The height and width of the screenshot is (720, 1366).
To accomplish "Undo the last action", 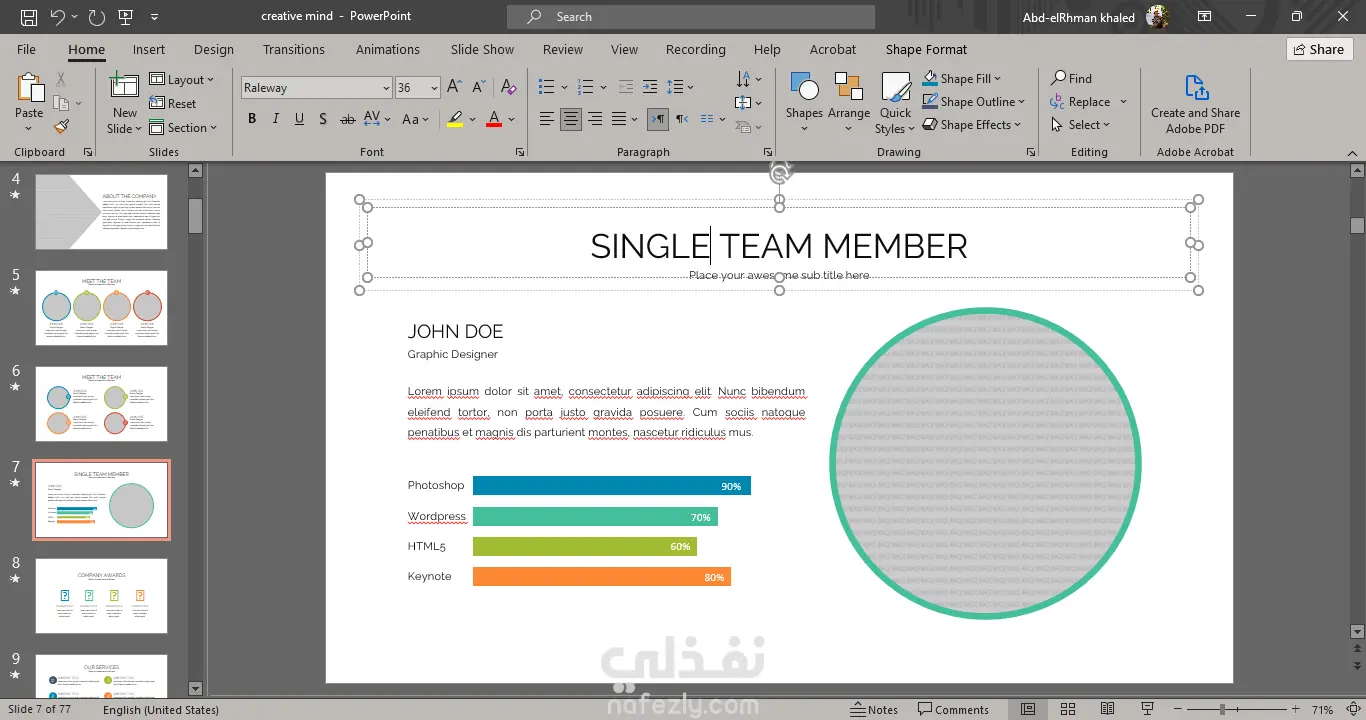I will [x=57, y=17].
